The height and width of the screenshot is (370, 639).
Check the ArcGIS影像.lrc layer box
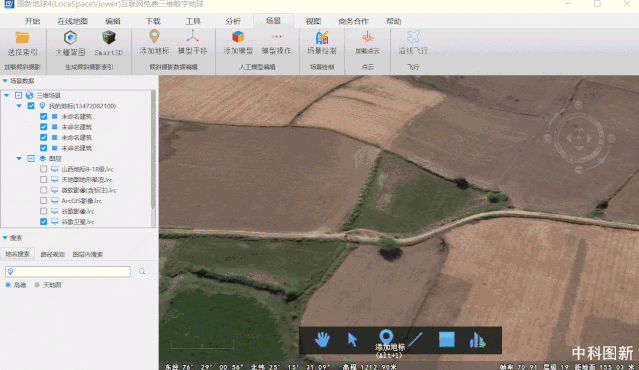[44, 200]
